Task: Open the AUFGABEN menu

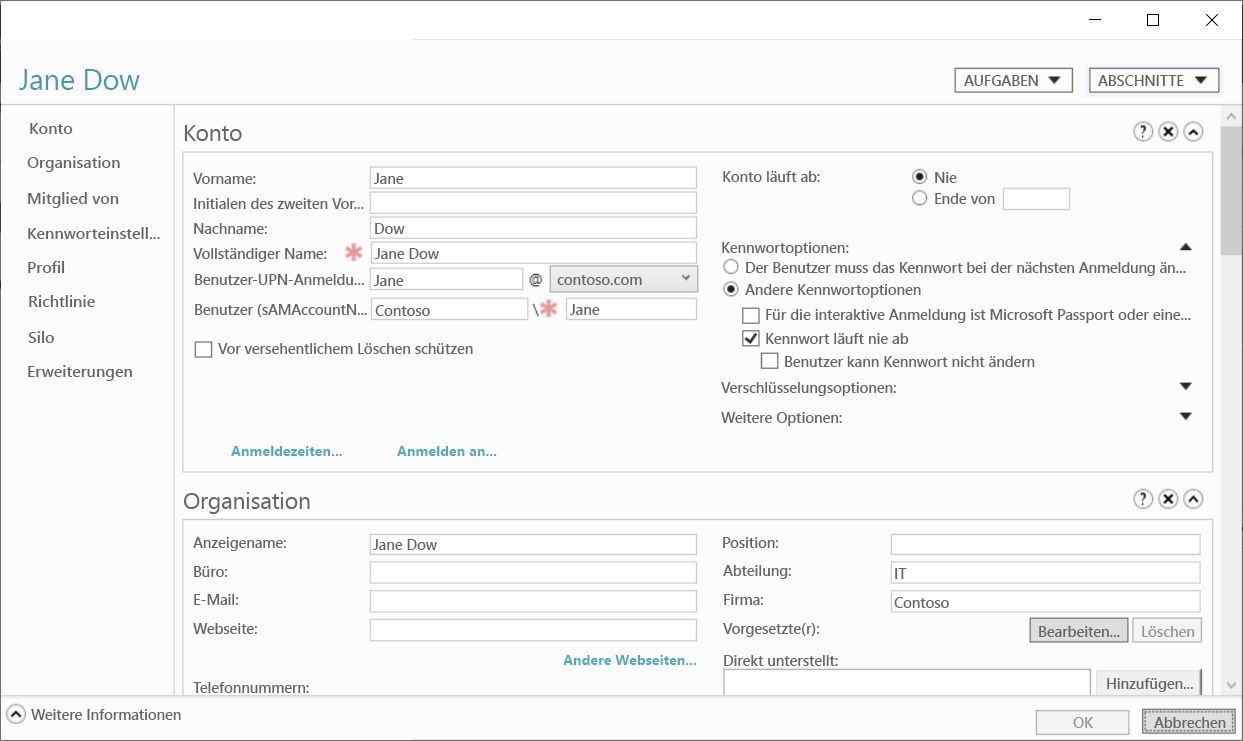Action: tap(1013, 79)
